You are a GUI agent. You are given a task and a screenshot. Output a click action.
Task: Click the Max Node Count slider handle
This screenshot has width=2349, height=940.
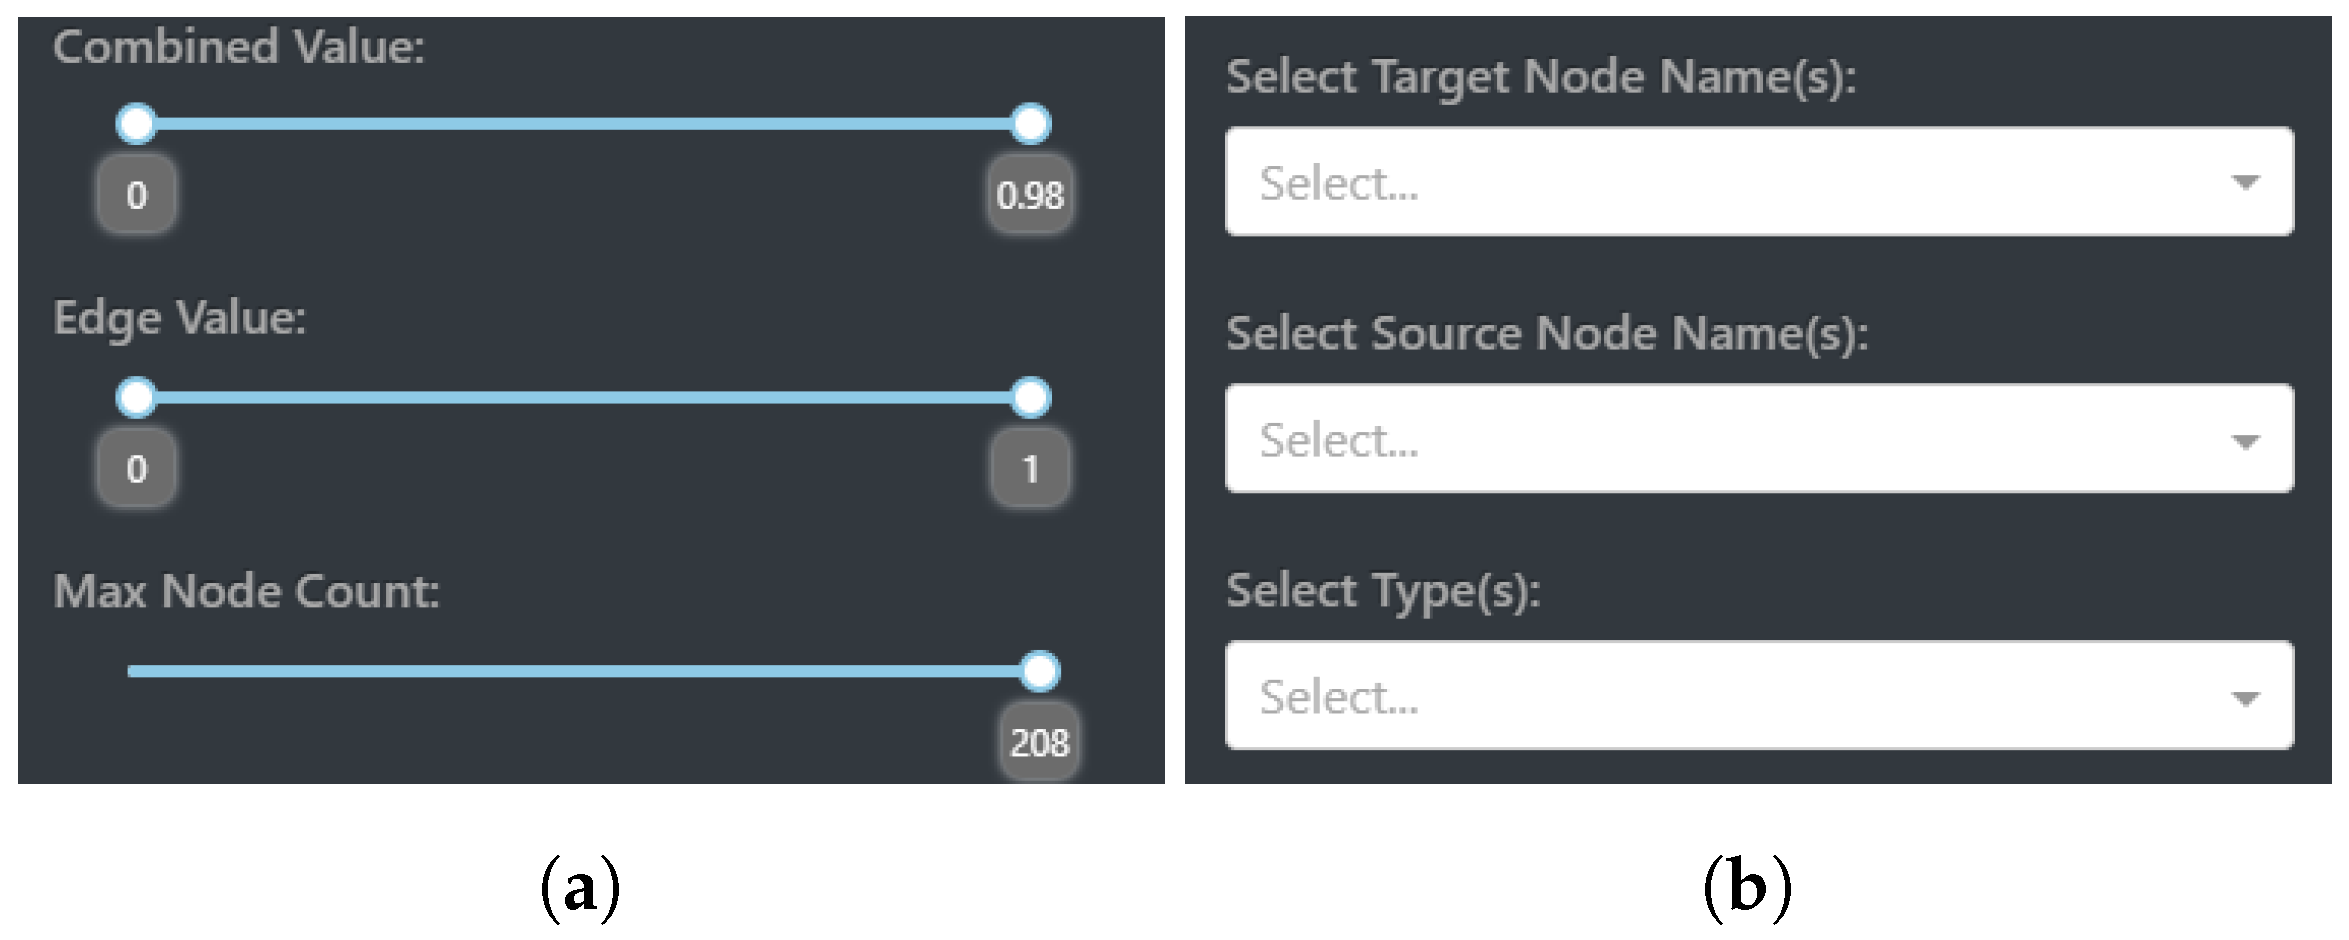pos(1040,671)
